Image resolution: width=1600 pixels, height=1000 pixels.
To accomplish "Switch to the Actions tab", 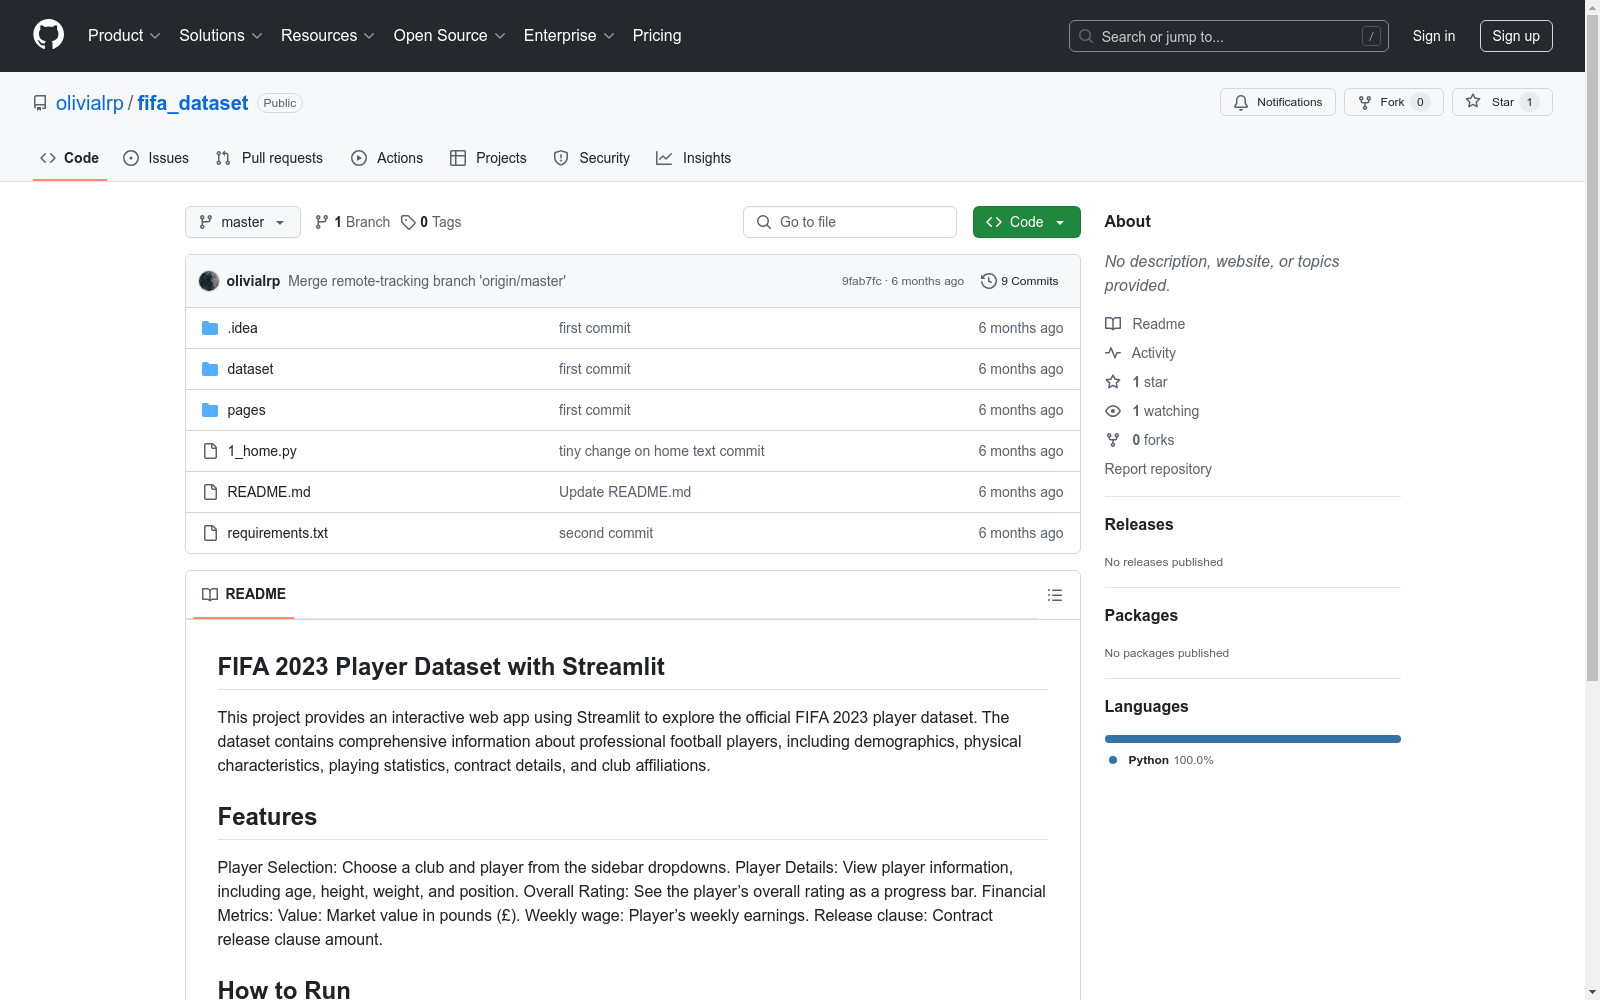I will pos(387,158).
